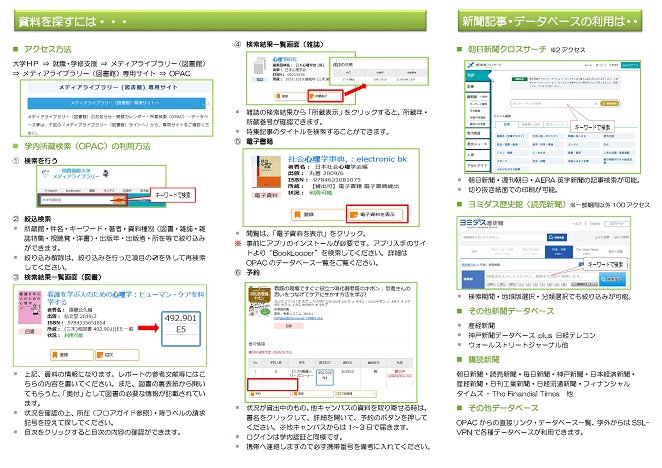Click the ヘルプ link in the ヨミダス header
This screenshot has width=662, height=468.
(x=577, y=223)
